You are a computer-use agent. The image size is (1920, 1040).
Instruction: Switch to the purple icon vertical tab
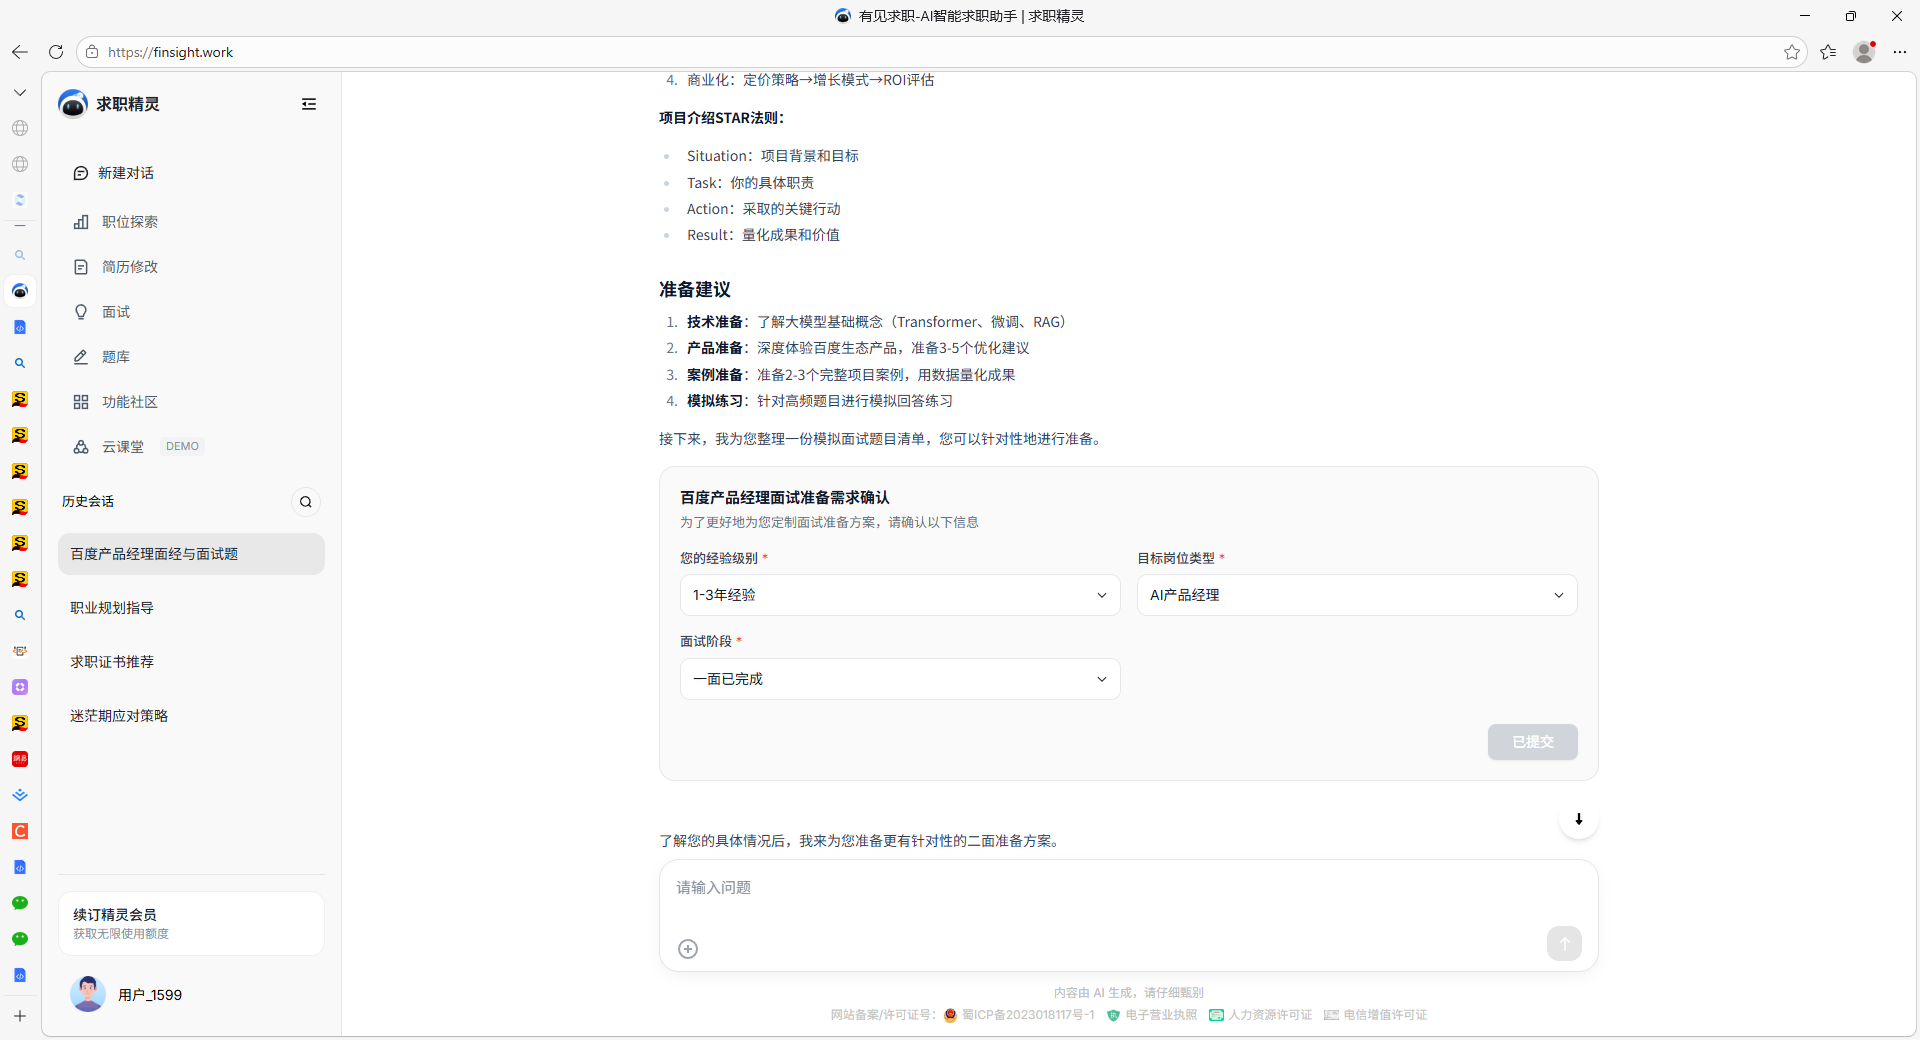20,687
